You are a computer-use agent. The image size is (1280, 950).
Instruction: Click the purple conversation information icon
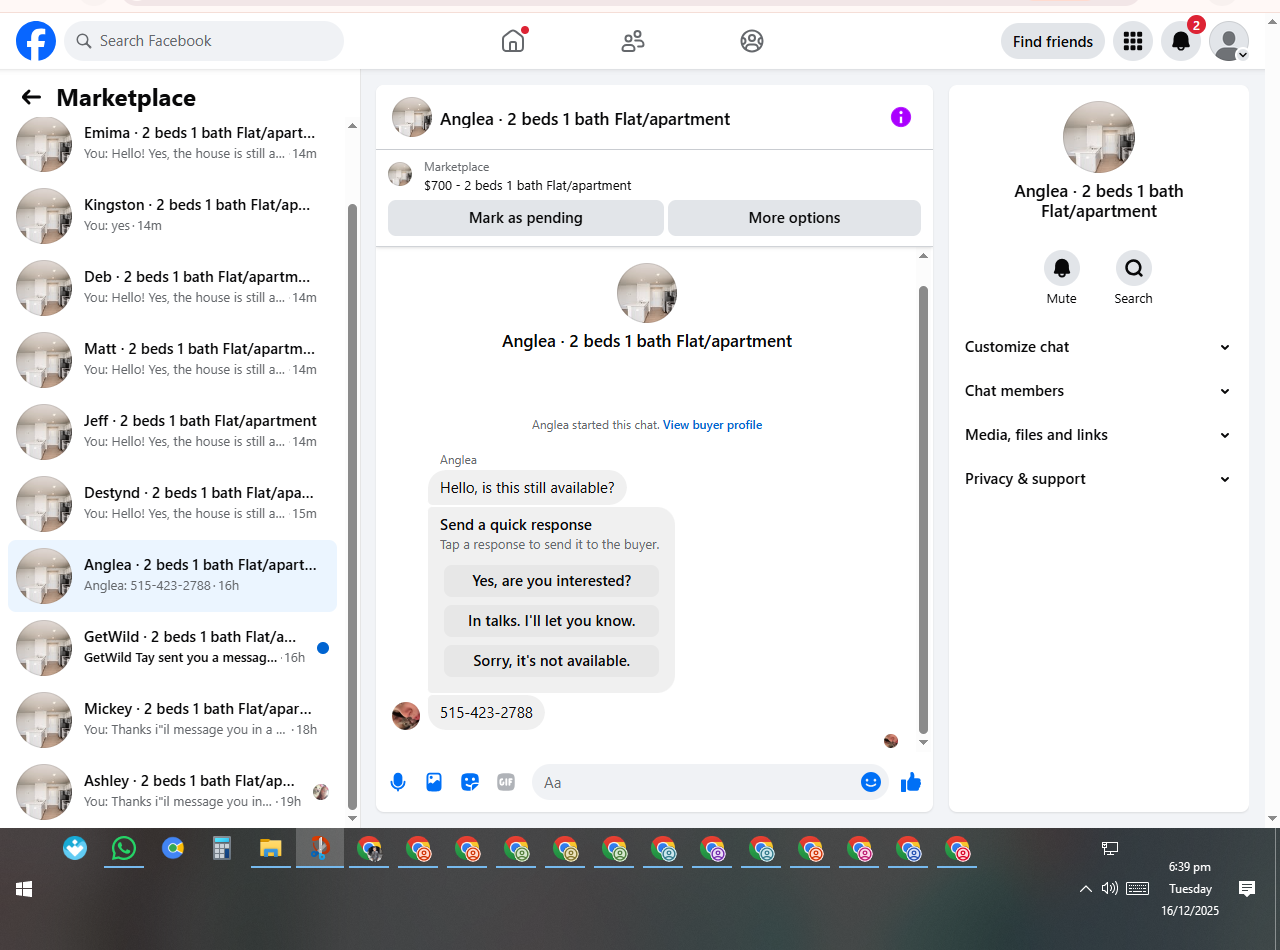point(901,117)
